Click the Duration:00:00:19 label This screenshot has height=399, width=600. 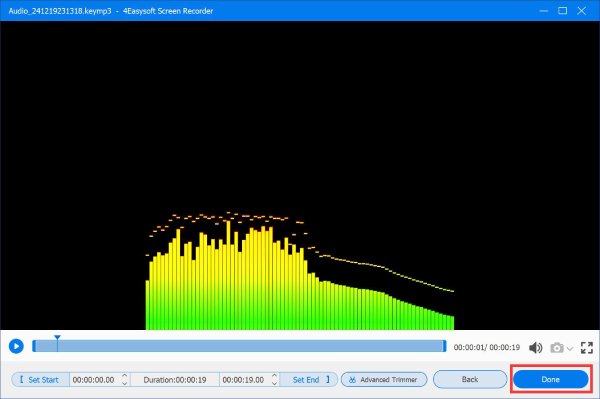[x=175, y=380]
